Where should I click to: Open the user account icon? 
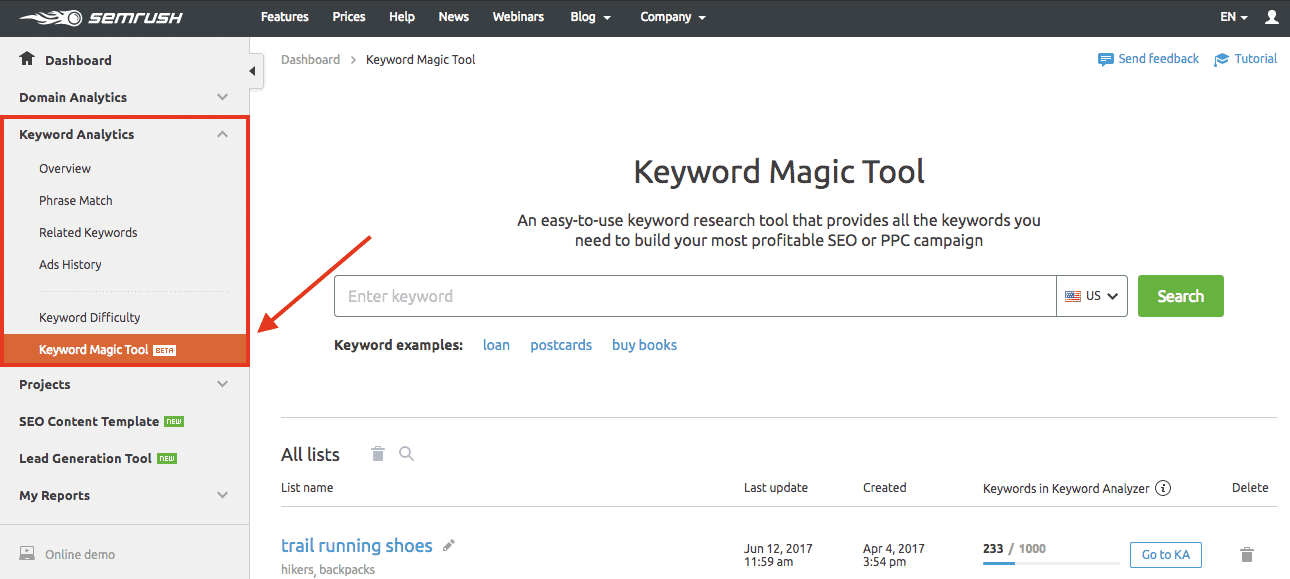tap(1272, 17)
